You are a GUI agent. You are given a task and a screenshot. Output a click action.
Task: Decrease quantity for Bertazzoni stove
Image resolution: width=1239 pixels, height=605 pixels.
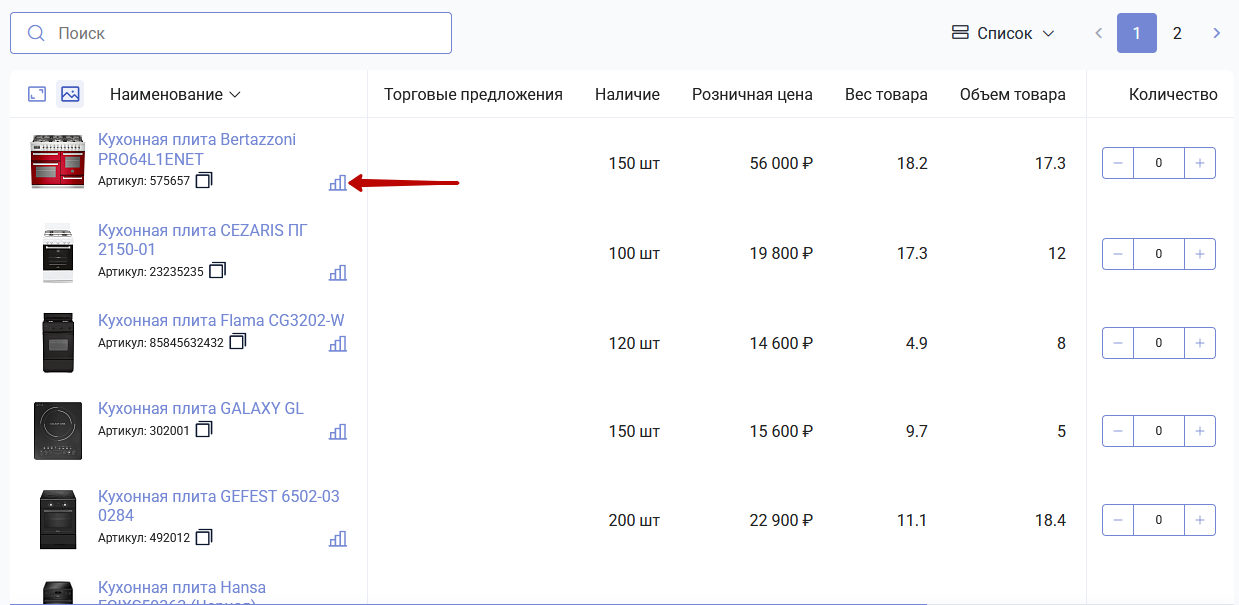point(1118,163)
